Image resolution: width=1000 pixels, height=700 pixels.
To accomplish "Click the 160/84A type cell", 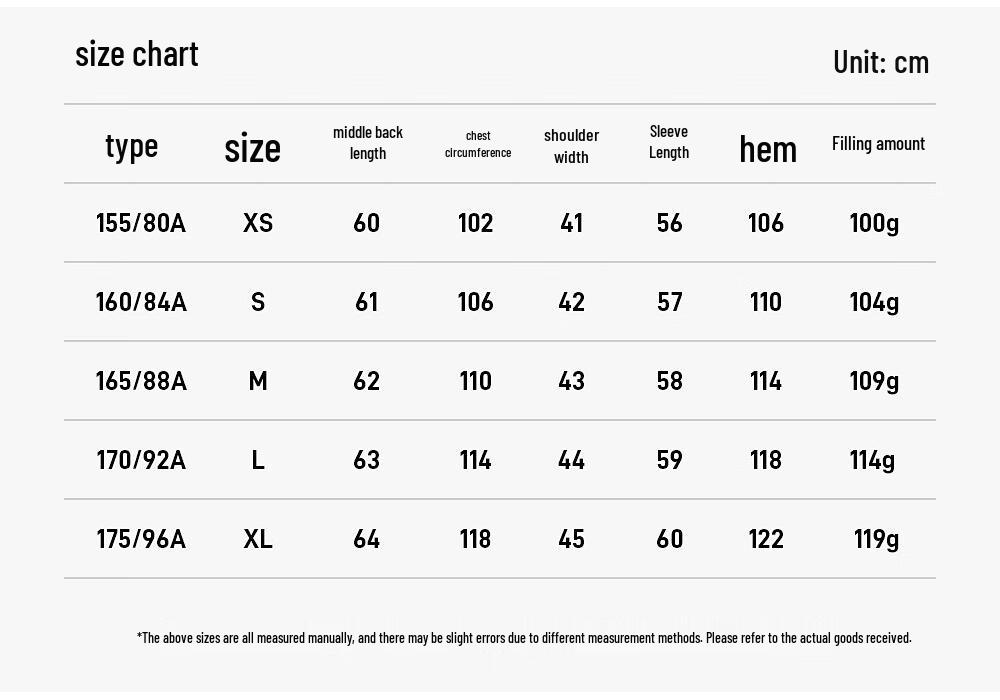I will click(141, 302).
